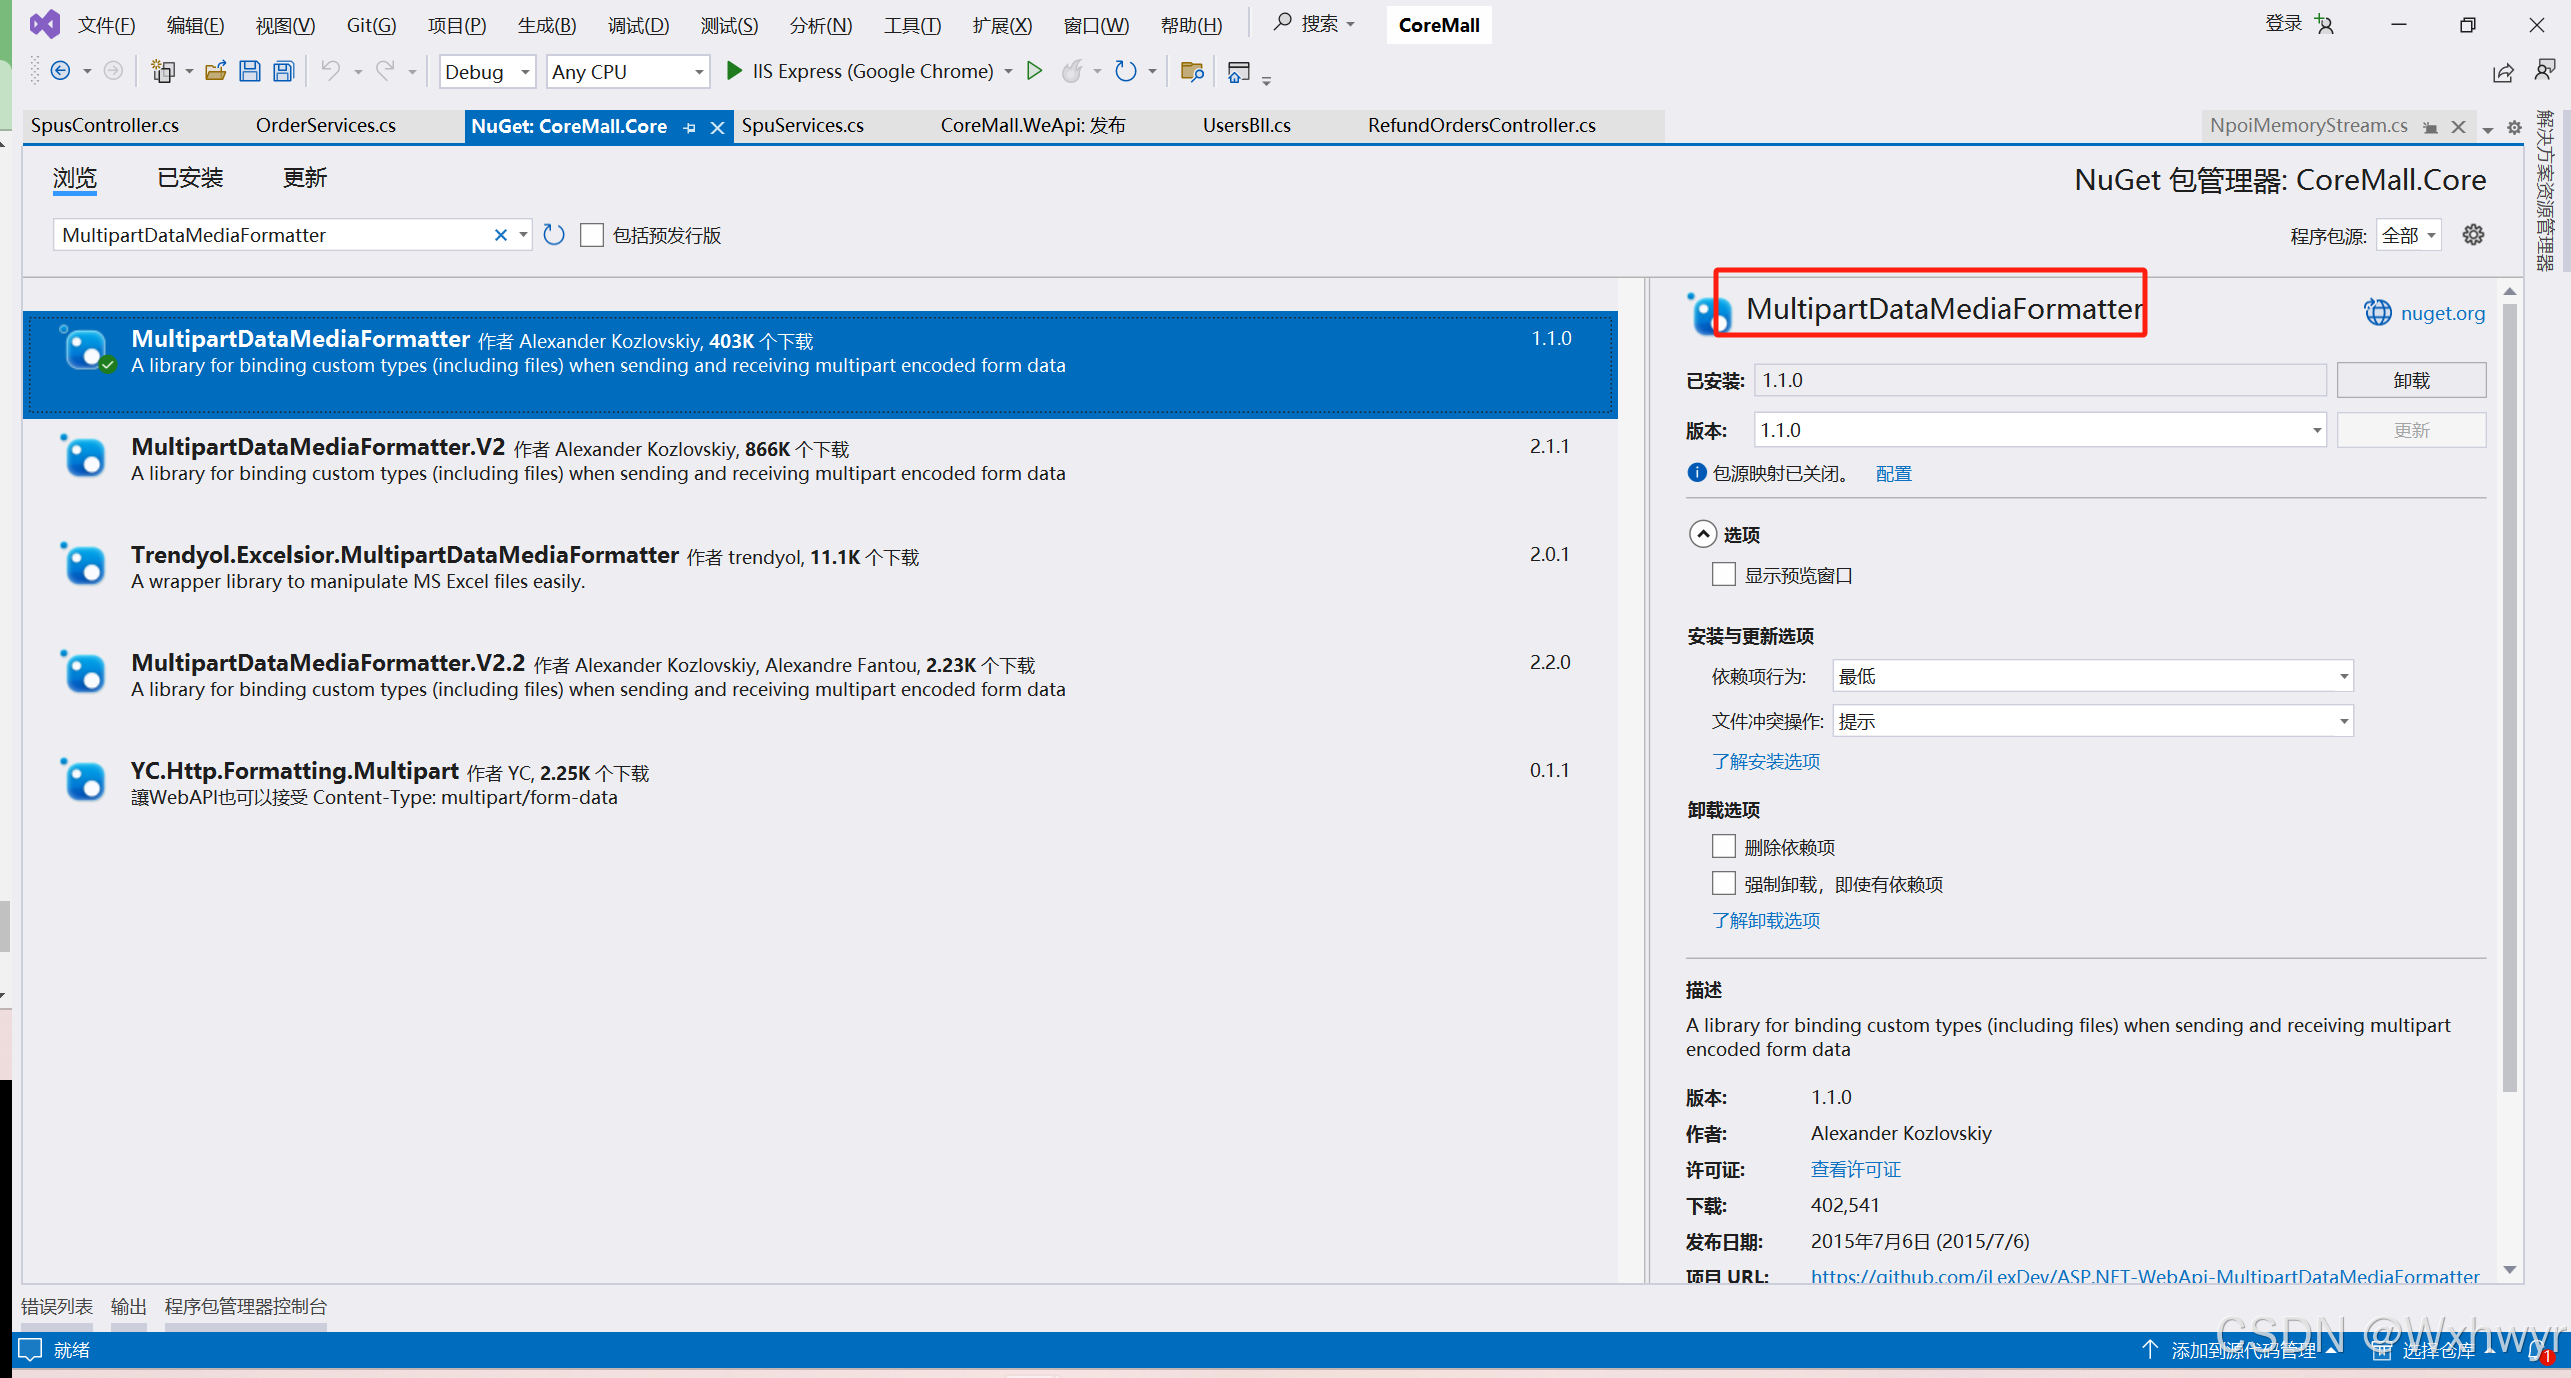This screenshot has width=2571, height=1378.
Task: Close the NuGet: CoreMall.Core tab
Action: click(717, 127)
